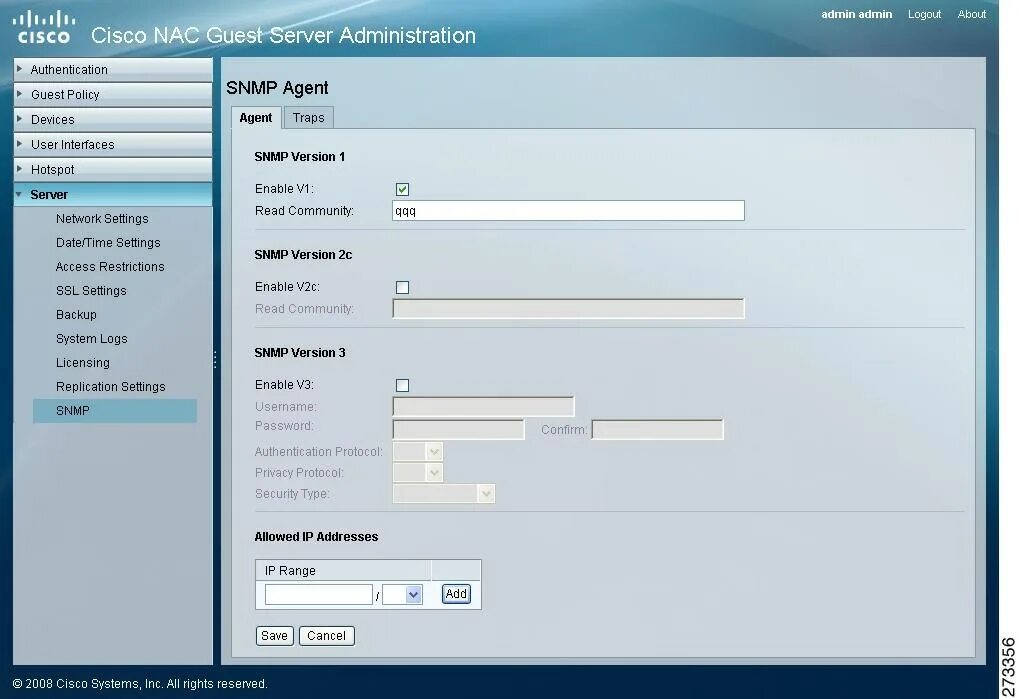
Task: Click the Cisco logo in the header
Action: coord(44,27)
